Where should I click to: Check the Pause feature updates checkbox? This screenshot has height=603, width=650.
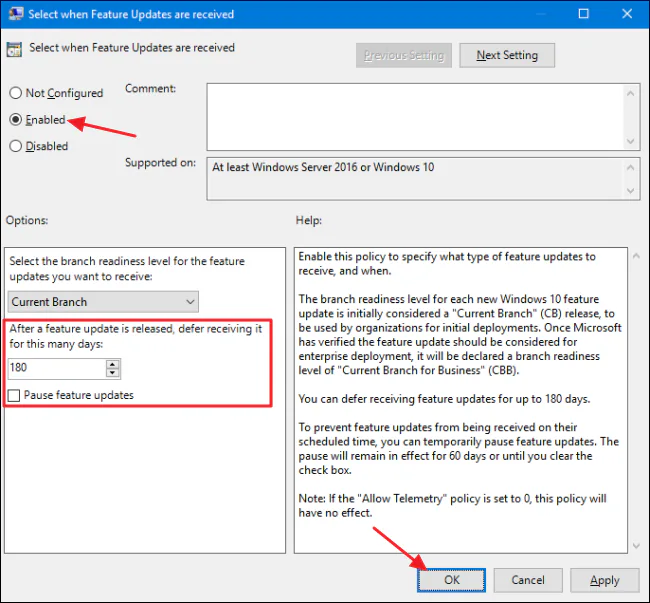(x=14, y=395)
